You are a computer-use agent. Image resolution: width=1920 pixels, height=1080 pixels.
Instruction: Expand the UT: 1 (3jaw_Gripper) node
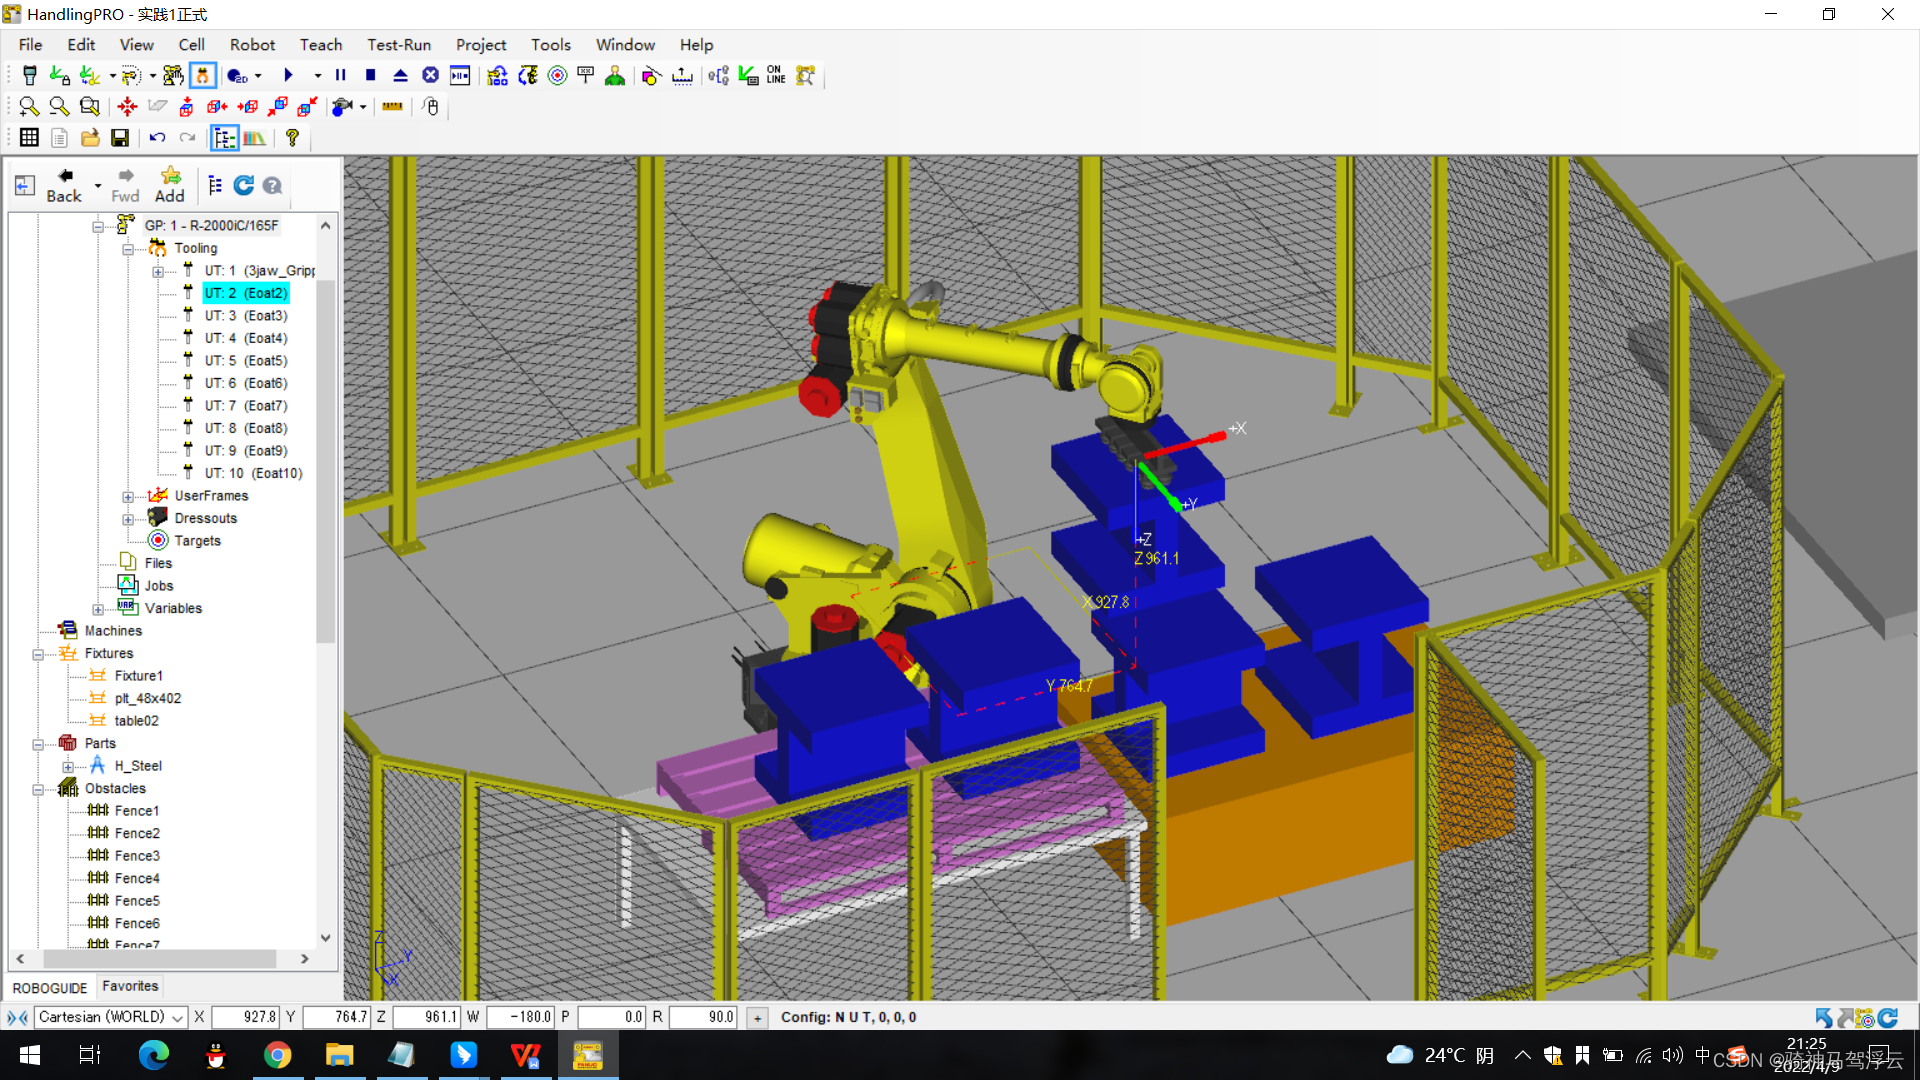tap(158, 271)
